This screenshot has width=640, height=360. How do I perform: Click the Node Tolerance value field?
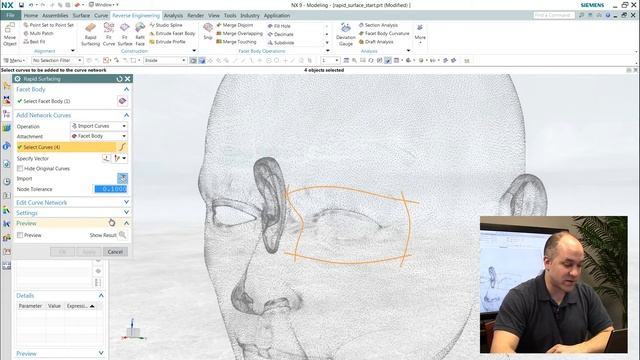click(x=111, y=189)
